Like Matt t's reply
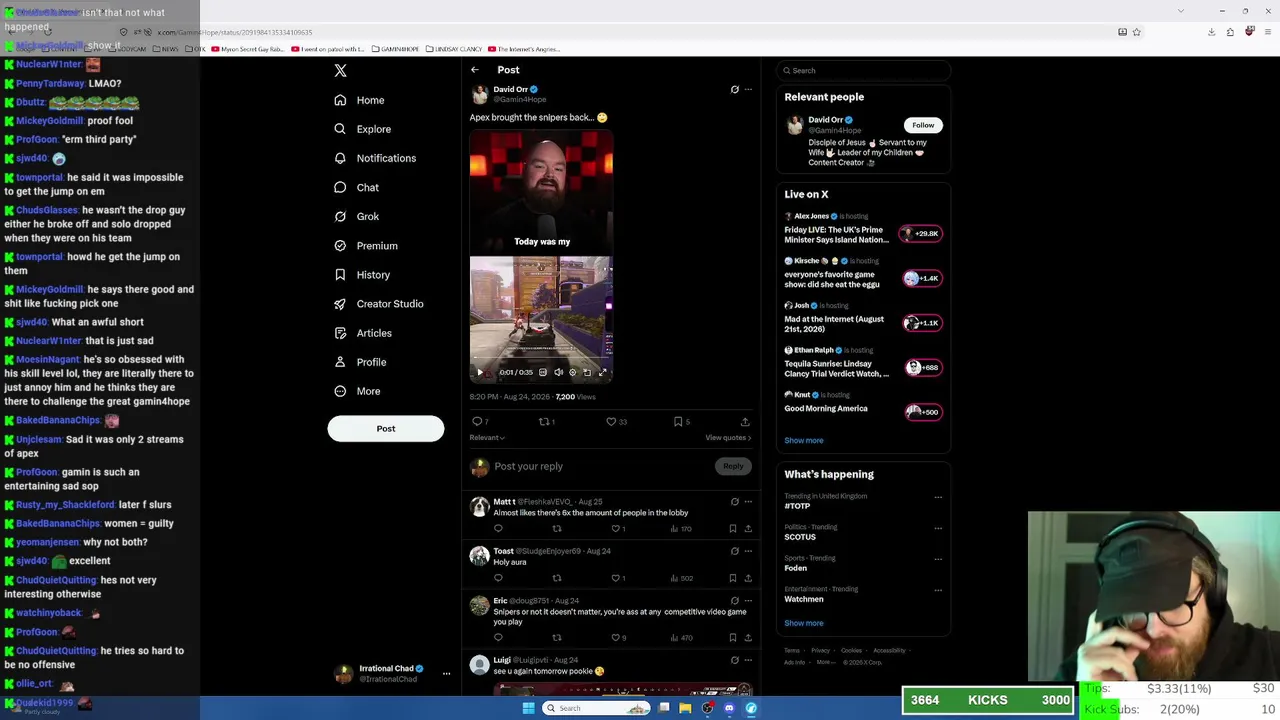 [616, 528]
